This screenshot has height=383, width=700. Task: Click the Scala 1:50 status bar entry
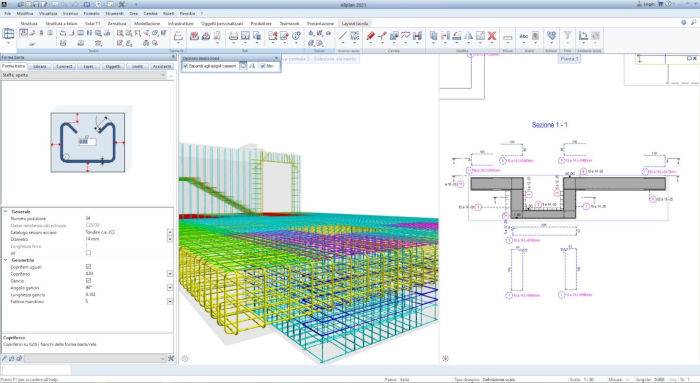[582, 379]
